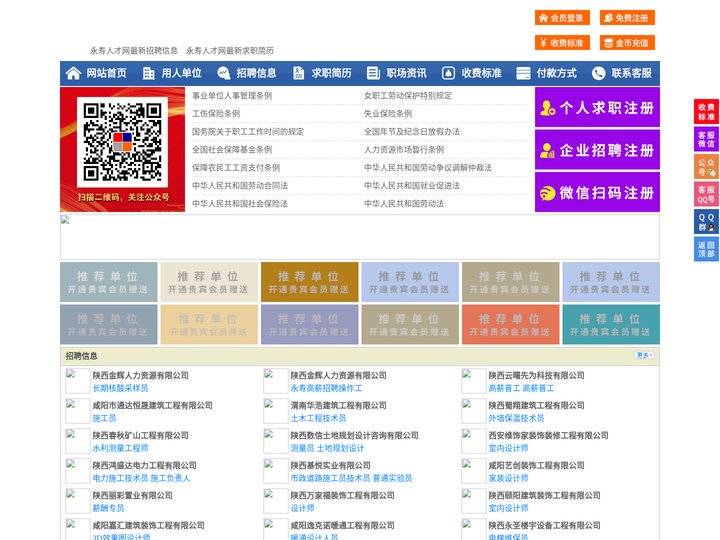This screenshot has height=540, width=720.
Task: Open the QQ群 dark blue side widget
Action: (706, 222)
